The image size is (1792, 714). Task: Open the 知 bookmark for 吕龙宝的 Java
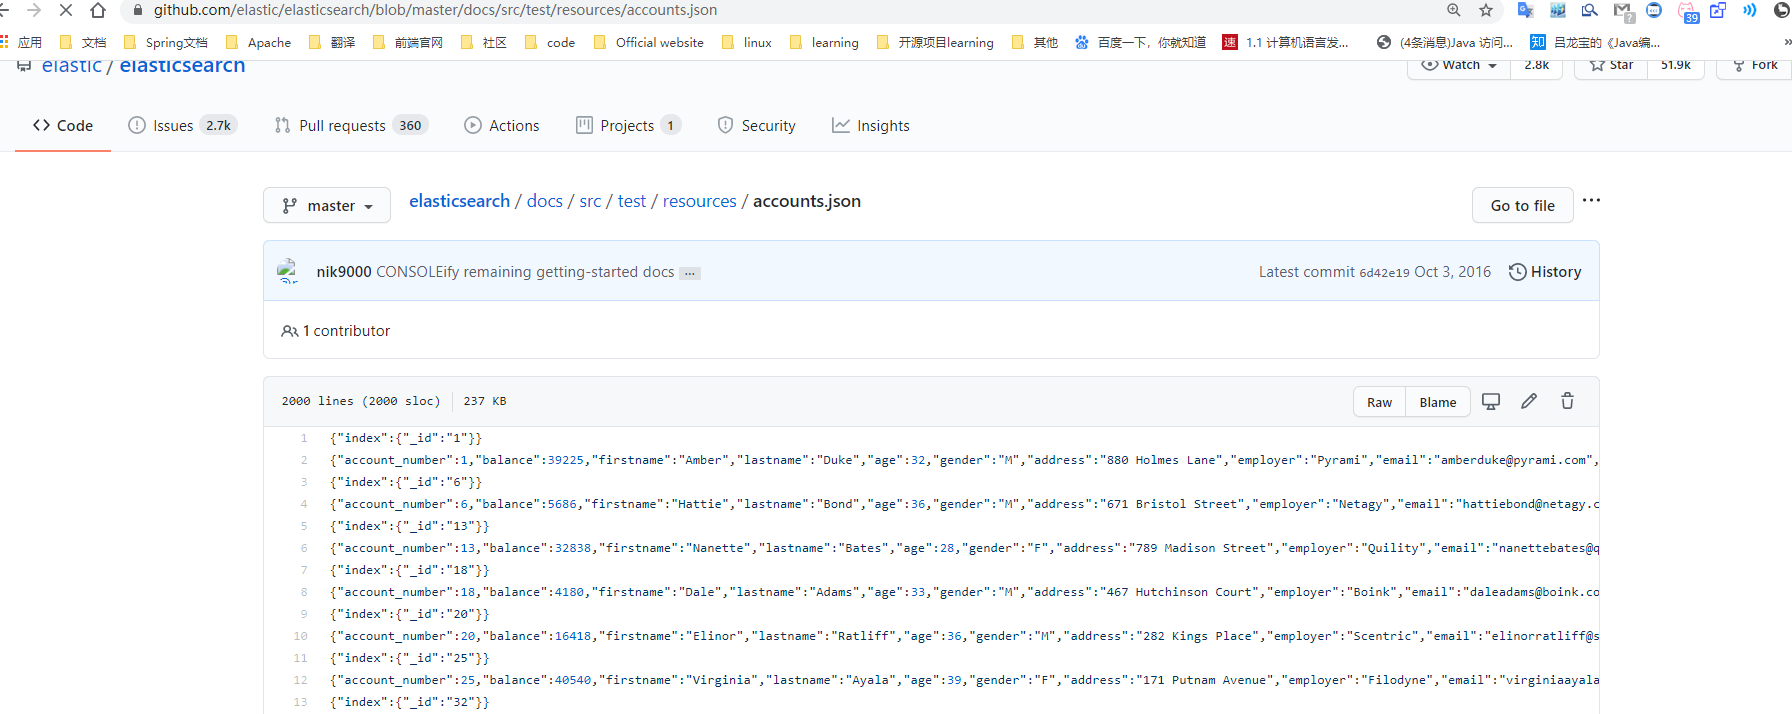(x=1595, y=42)
